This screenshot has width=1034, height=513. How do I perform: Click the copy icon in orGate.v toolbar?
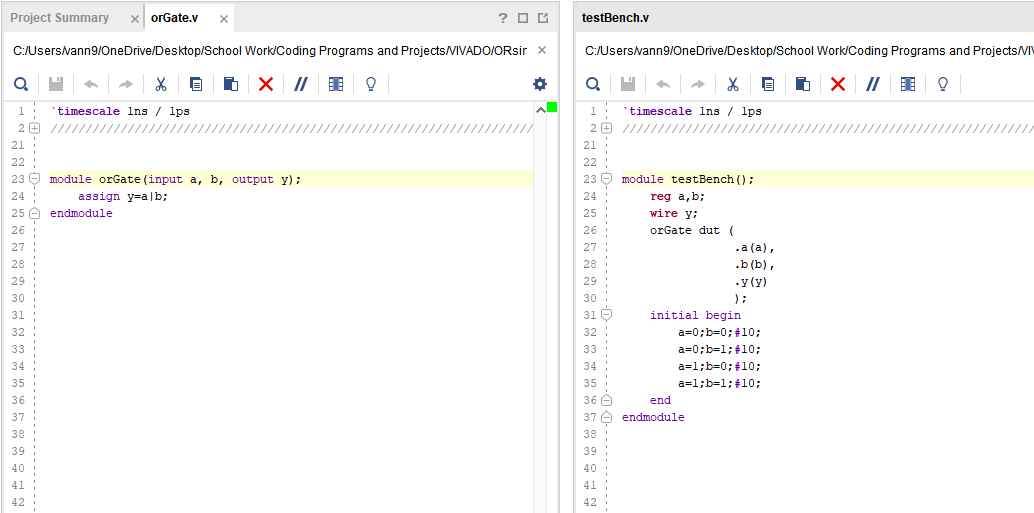(x=196, y=84)
